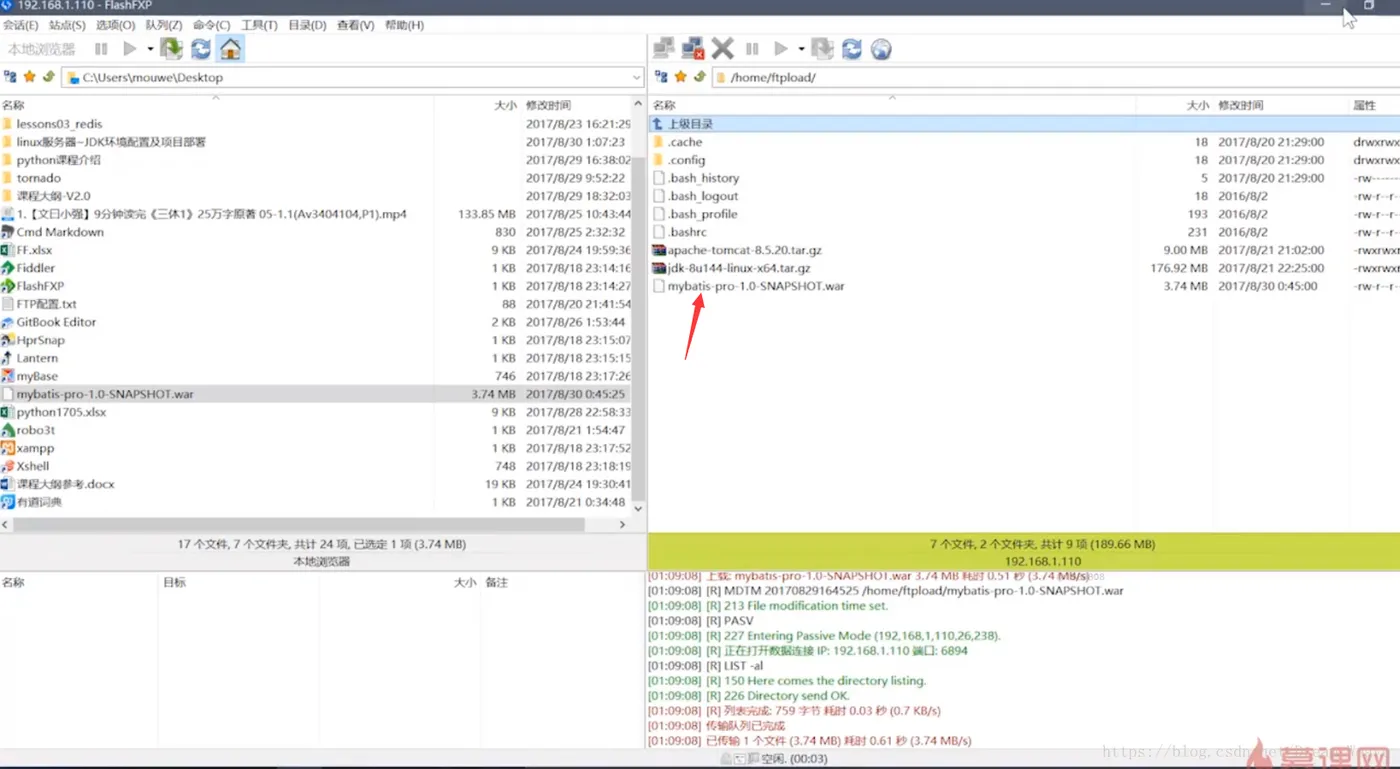Show remote folder tree icon
The width and height of the screenshot is (1400, 769).
tap(661, 77)
